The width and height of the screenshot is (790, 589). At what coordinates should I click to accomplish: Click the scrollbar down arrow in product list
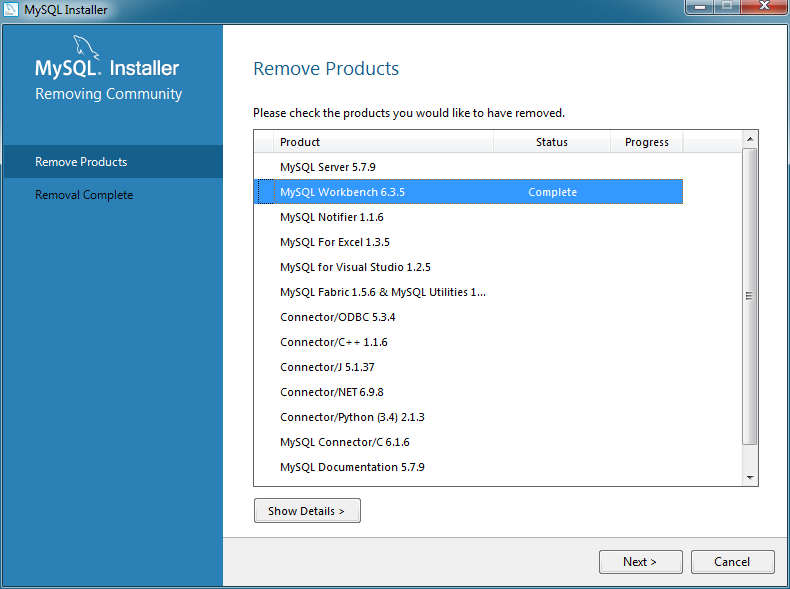click(750, 477)
